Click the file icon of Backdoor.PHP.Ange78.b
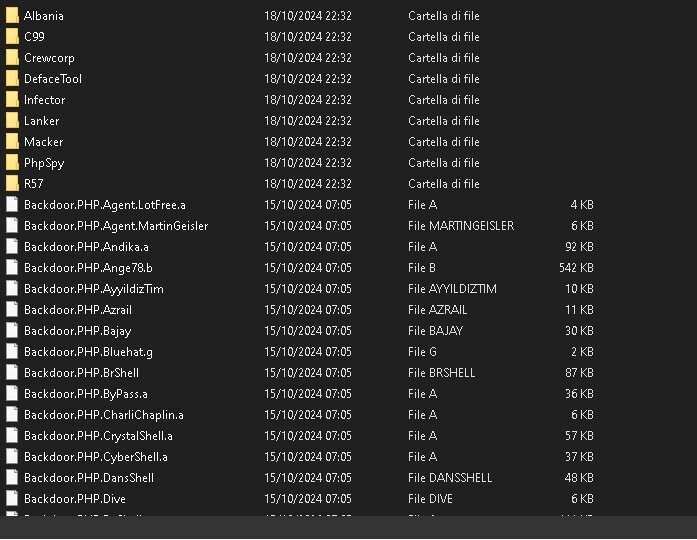The image size is (697, 540). pyautogui.click(x=12, y=268)
